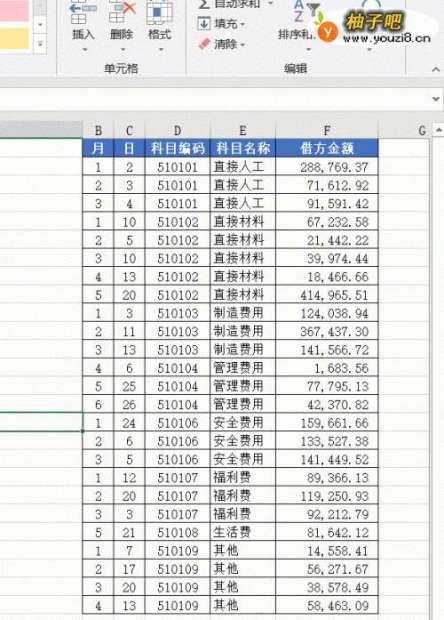
Task: Click the AutoSum sigma icon
Action: pyautogui.click(x=204, y=4)
